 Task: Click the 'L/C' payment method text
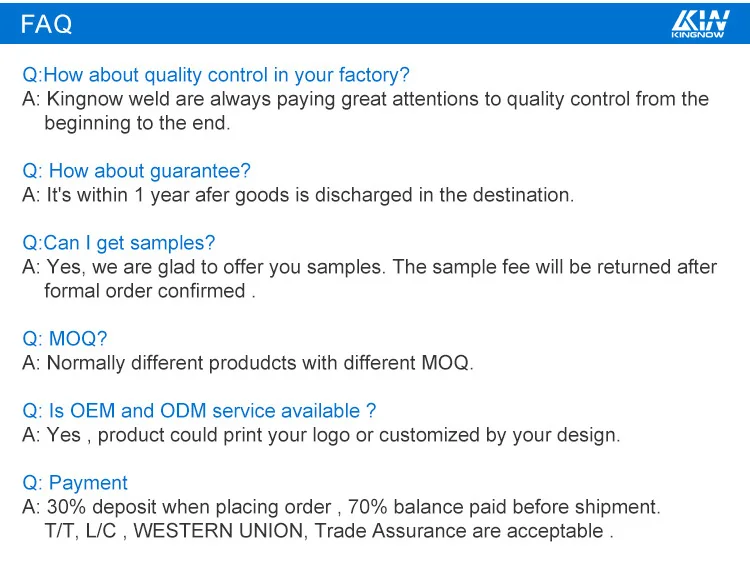(x=101, y=531)
